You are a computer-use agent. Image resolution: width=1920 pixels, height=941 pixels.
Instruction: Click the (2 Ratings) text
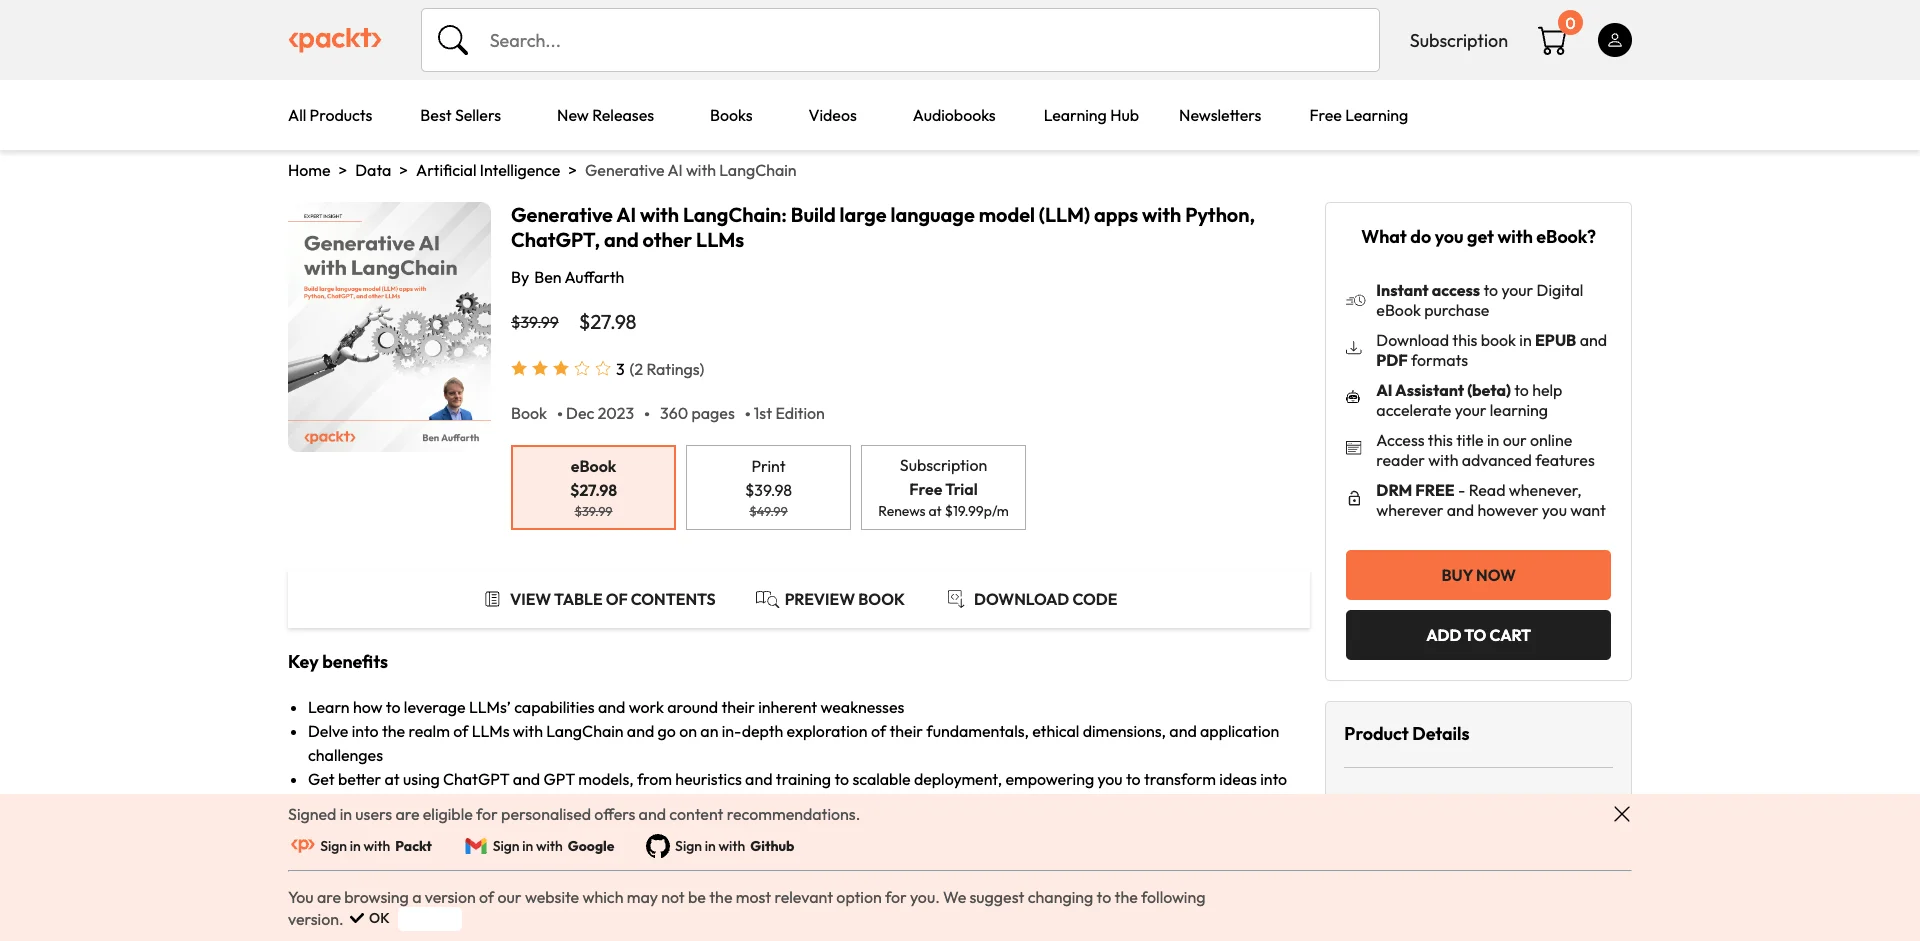667,369
